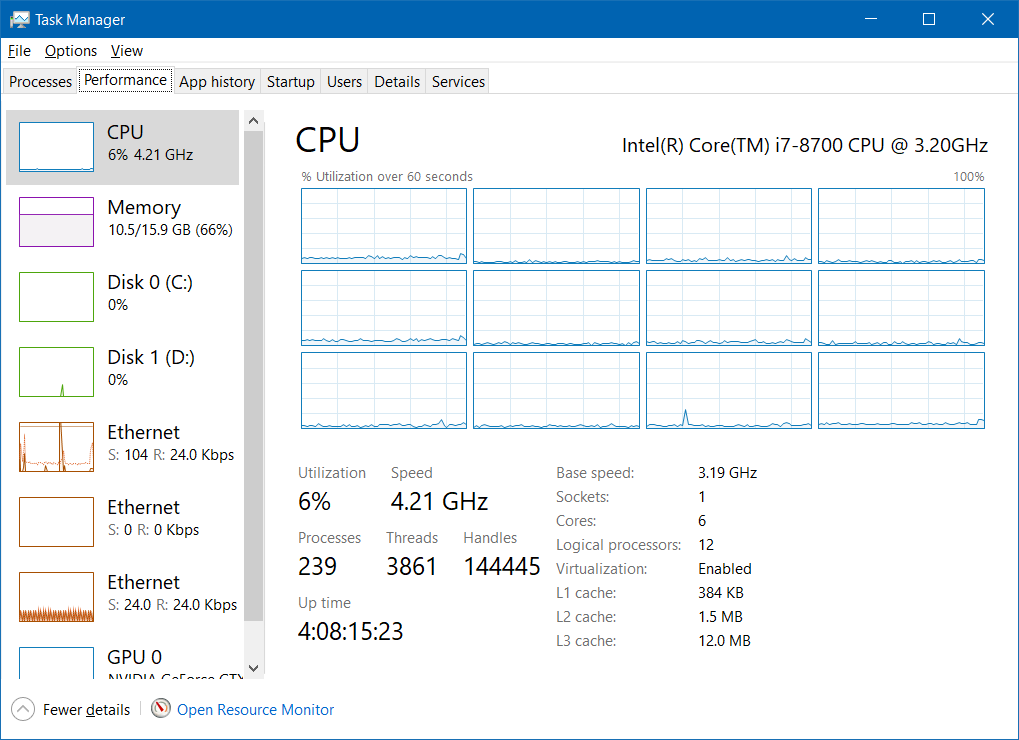Open Resource Monitor link
Viewport: 1019px width, 740px height.
coord(255,710)
